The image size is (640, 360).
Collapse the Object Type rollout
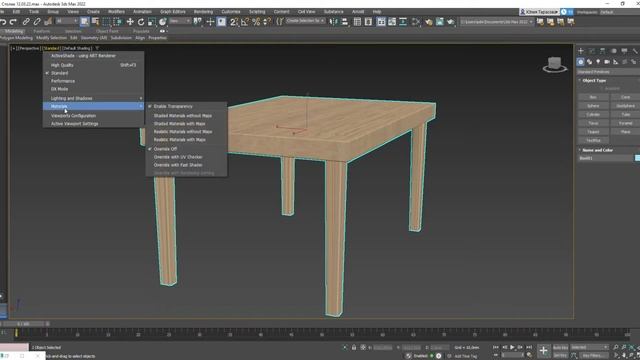593,80
